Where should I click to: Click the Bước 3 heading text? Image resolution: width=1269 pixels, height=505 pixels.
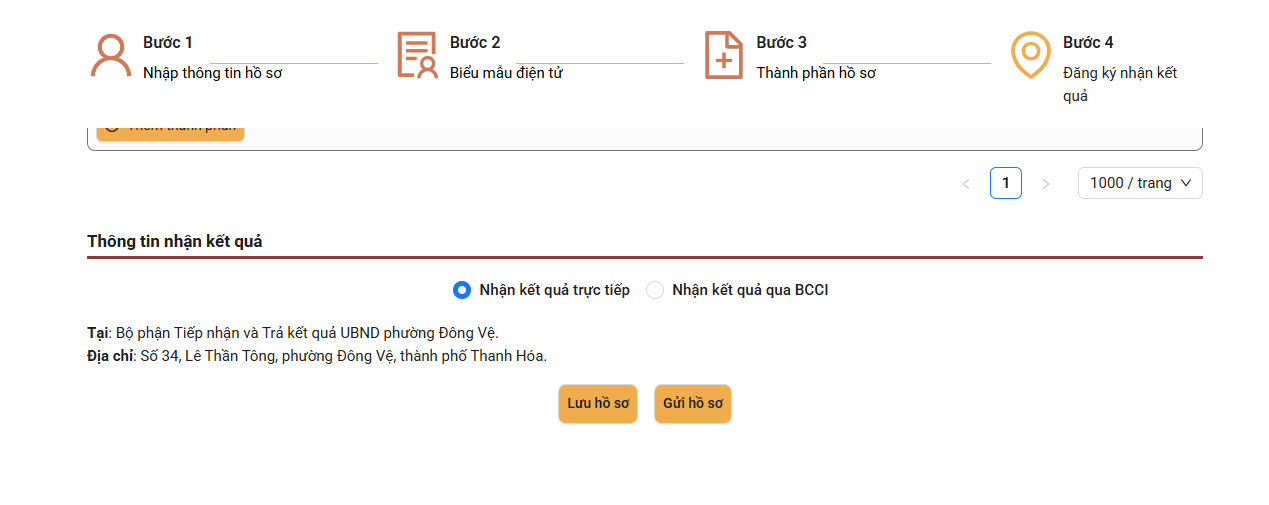click(782, 42)
